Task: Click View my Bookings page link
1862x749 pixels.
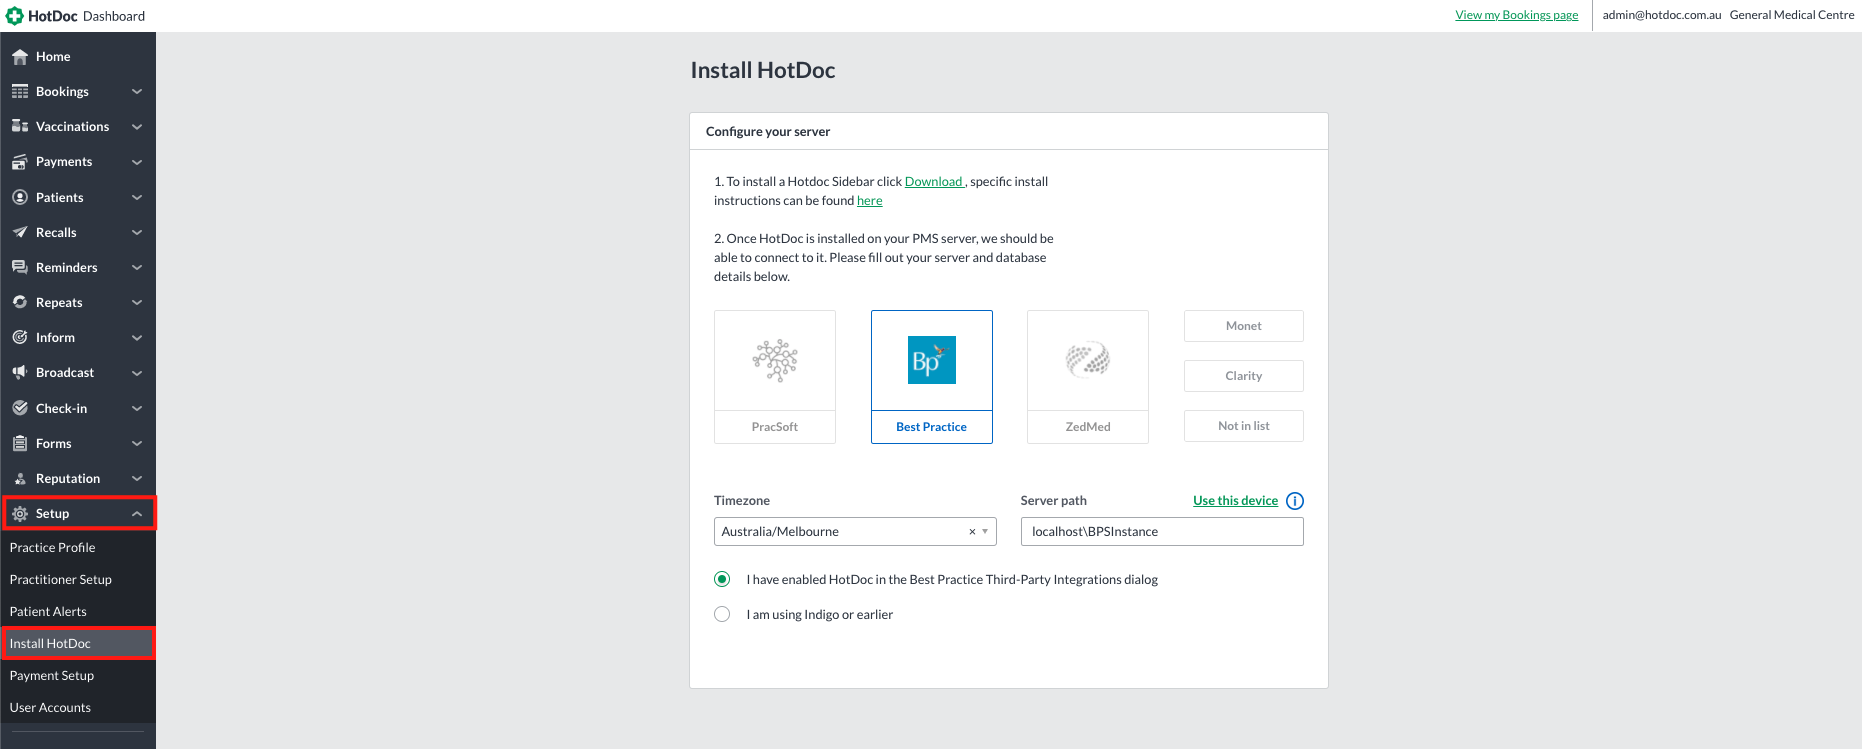Action: coord(1517,15)
